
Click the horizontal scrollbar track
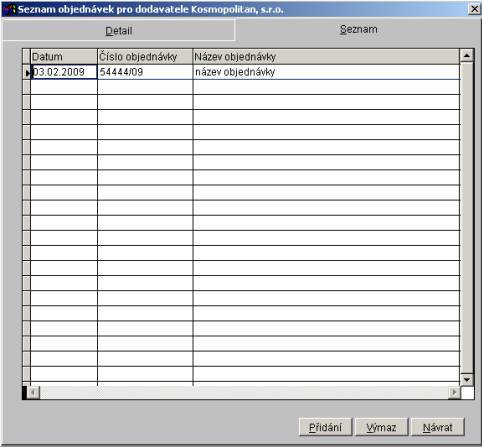244,392
